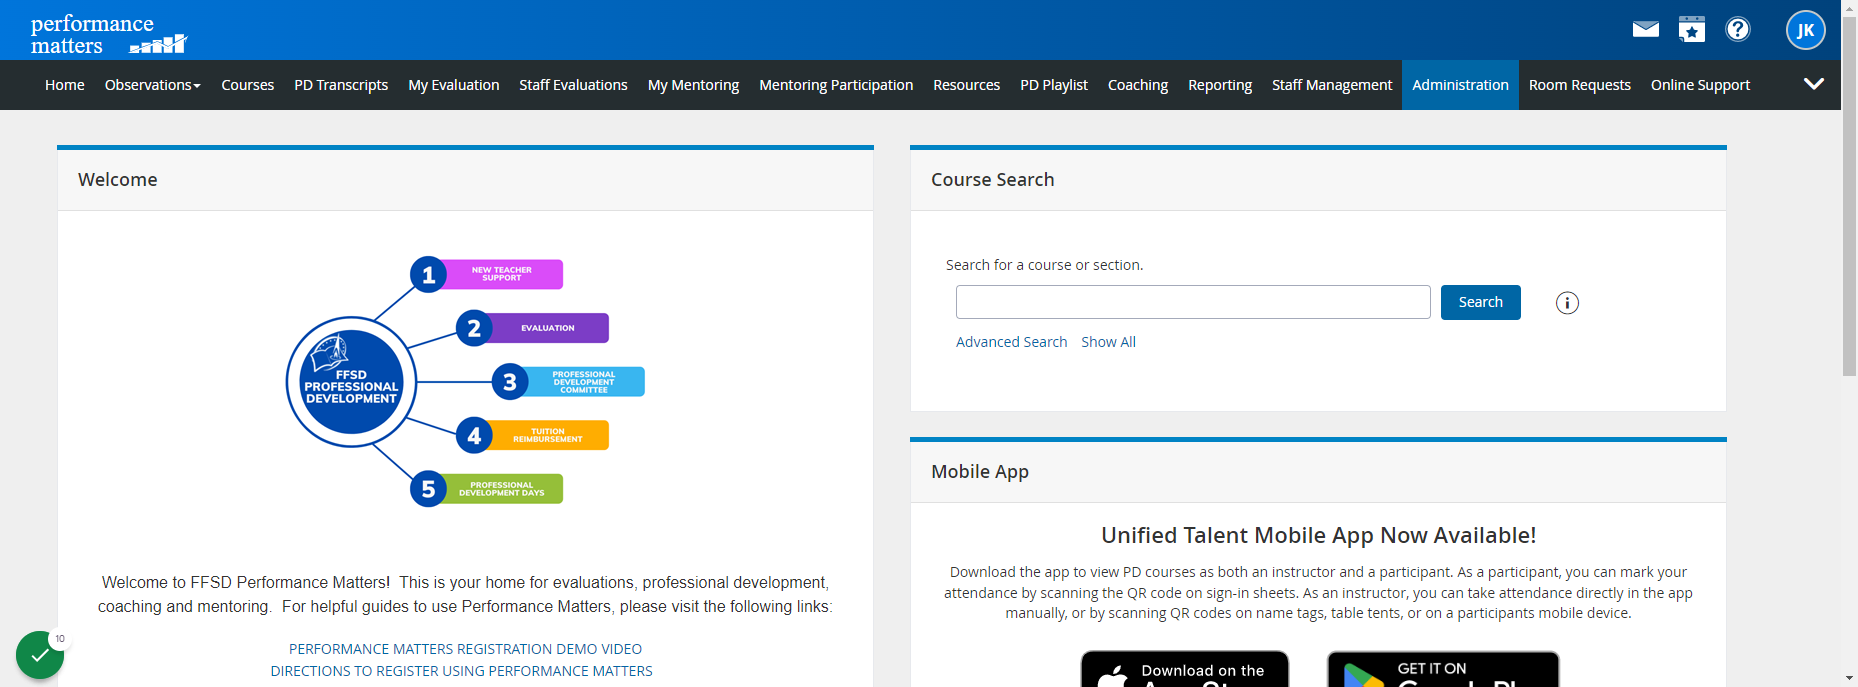This screenshot has width=1858, height=687.
Task: Click the New Teacher Support graphic item
Action: click(x=487, y=274)
